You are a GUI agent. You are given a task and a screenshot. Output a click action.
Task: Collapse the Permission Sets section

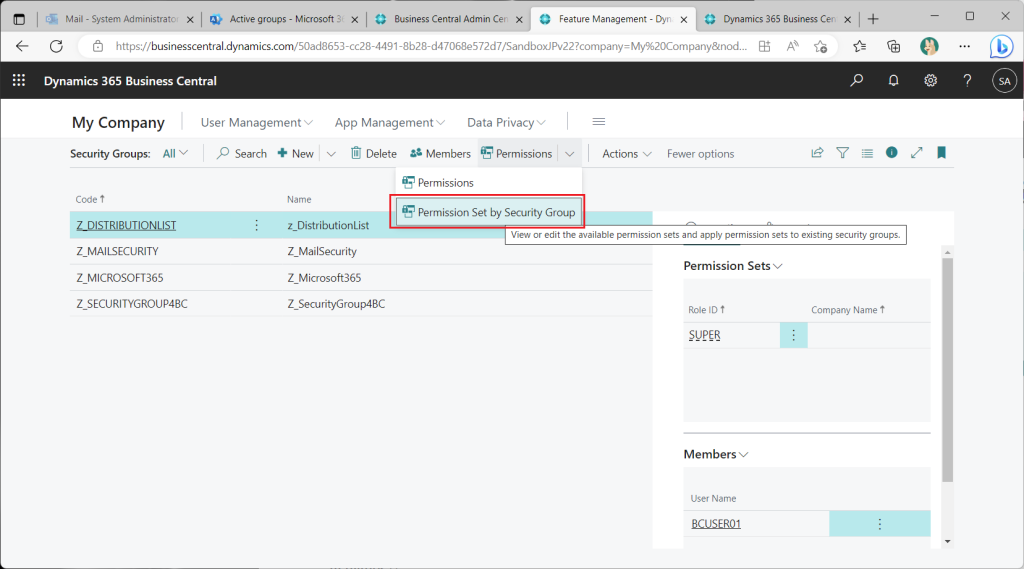click(x=733, y=266)
